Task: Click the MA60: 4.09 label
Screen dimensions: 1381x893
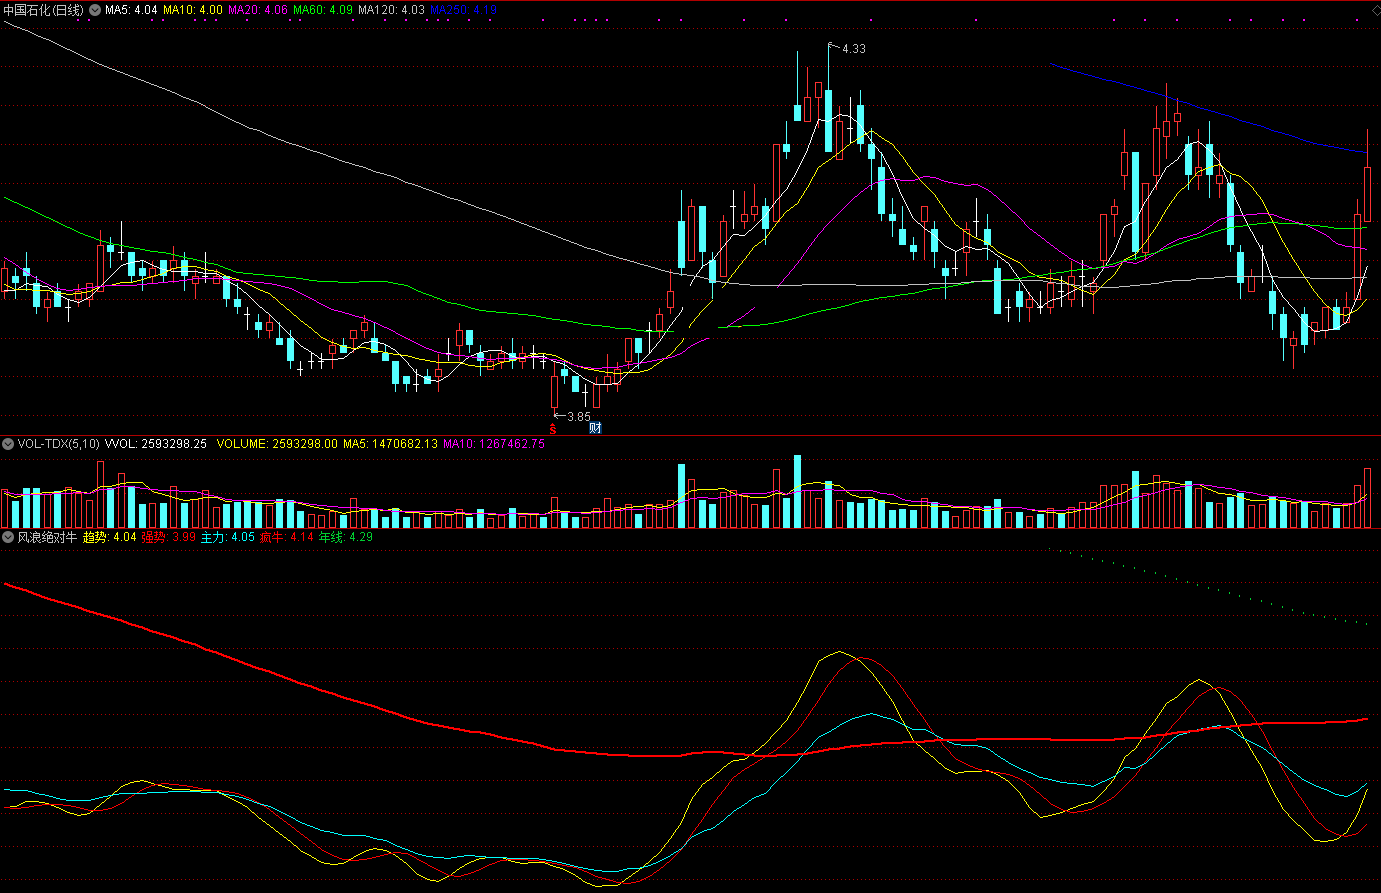Action: coord(323,9)
